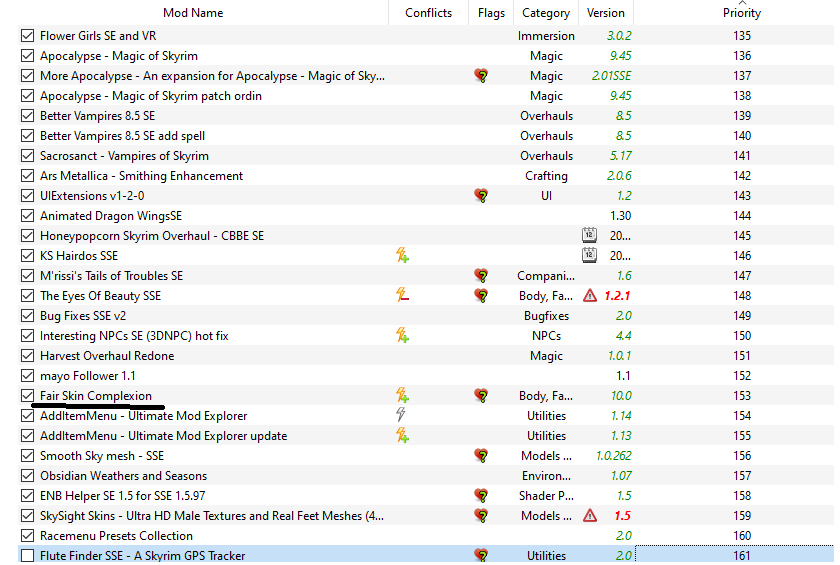
Task: Click version 2.01SSE of More Apocalypse
Action: click(x=611, y=76)
